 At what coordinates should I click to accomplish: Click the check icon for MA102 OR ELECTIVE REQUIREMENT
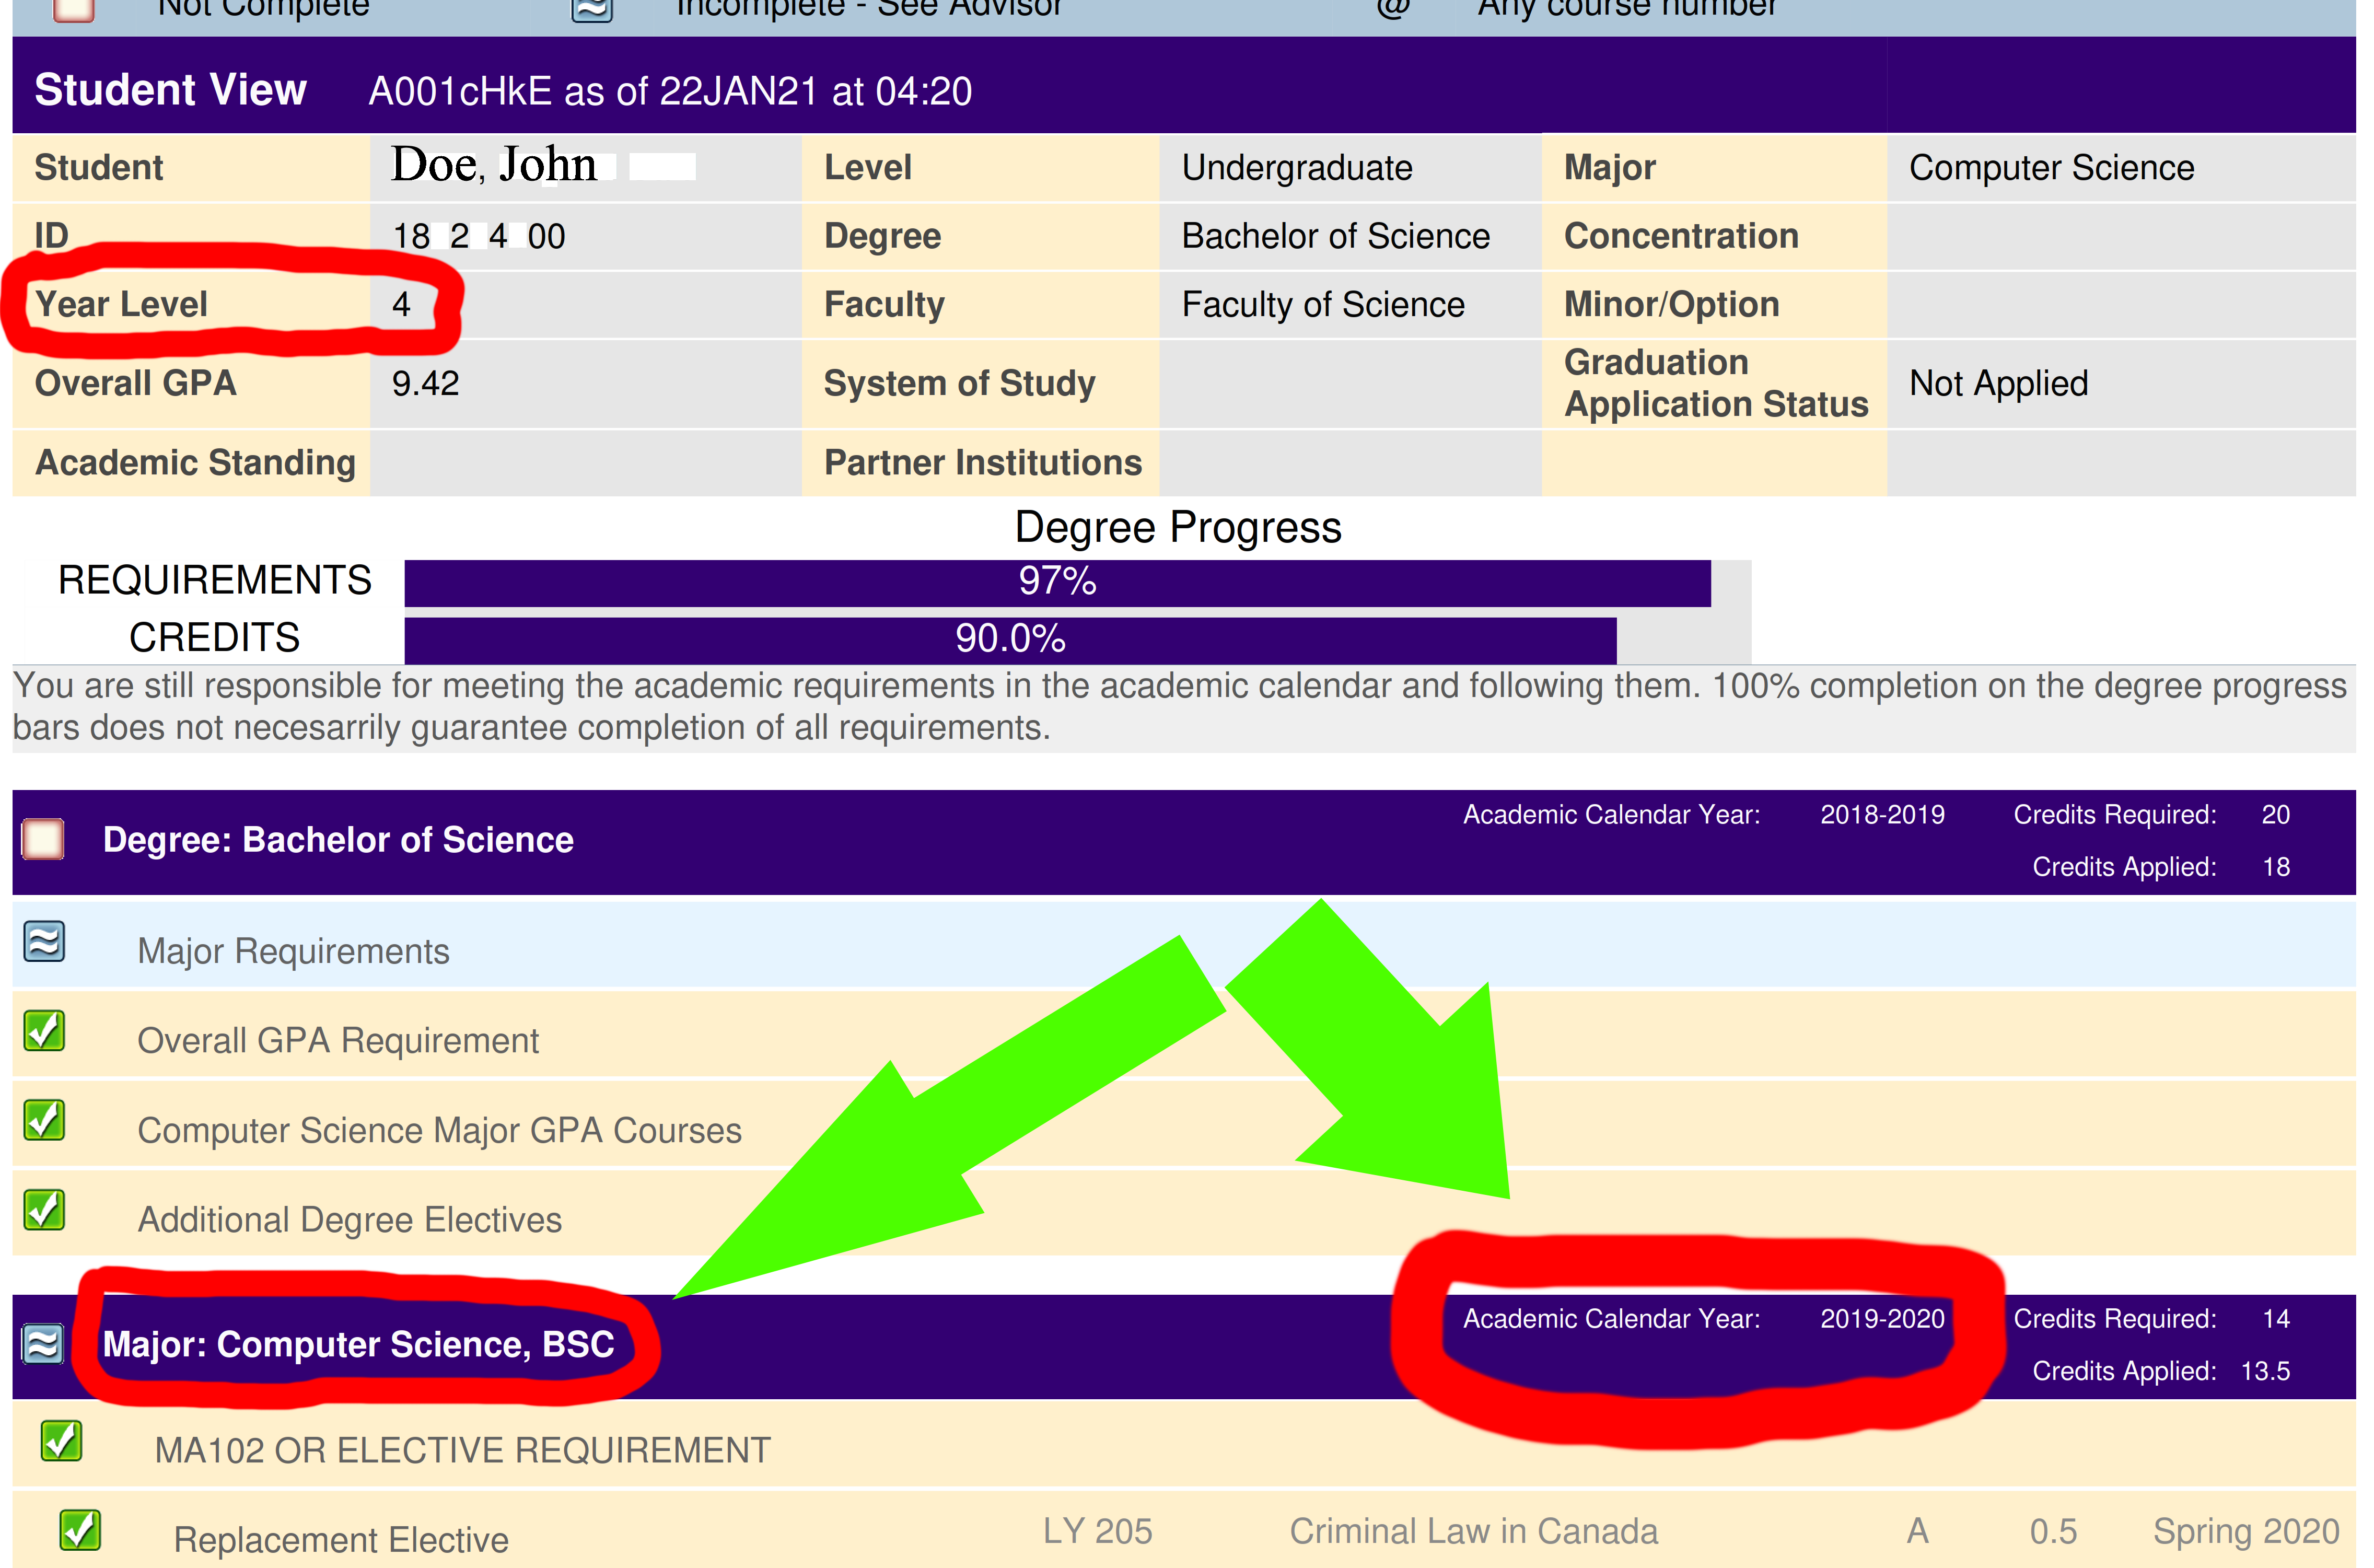pyautogui.click(x=61, y=1442)
